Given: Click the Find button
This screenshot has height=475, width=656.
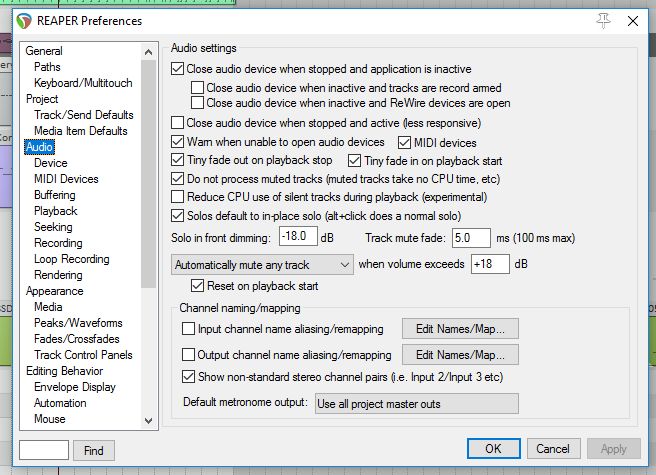Looking at the screenshot, I should coord(94,450).
